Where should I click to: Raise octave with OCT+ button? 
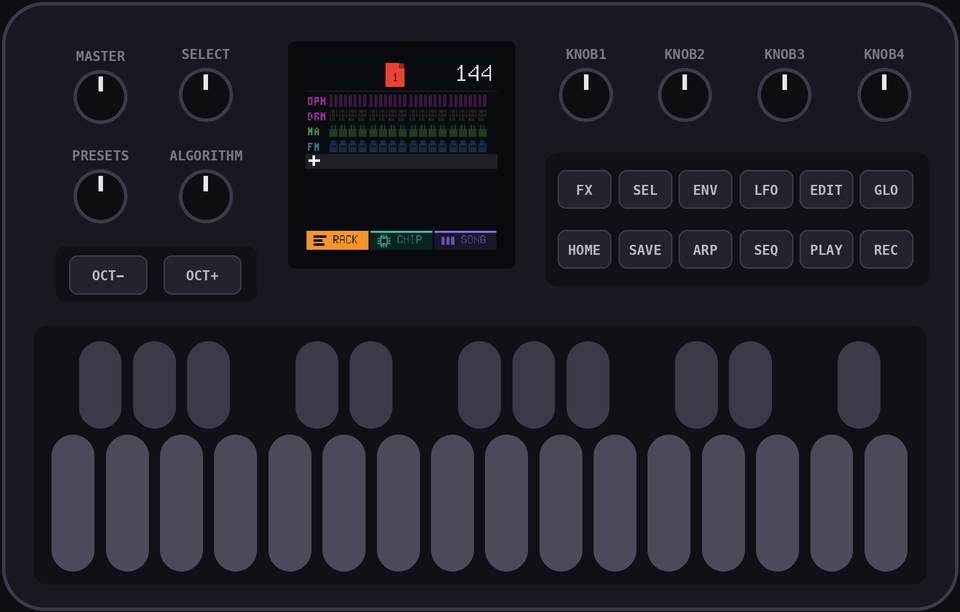coord(202,275)
